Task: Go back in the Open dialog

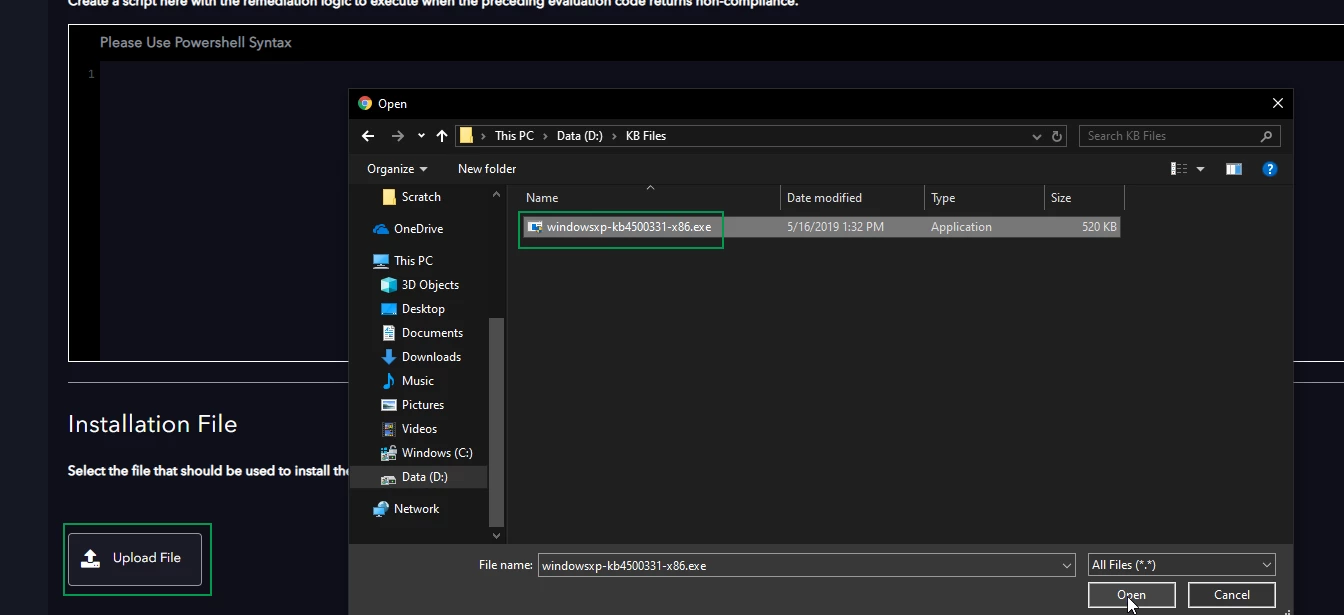Action: coord(368,136)
